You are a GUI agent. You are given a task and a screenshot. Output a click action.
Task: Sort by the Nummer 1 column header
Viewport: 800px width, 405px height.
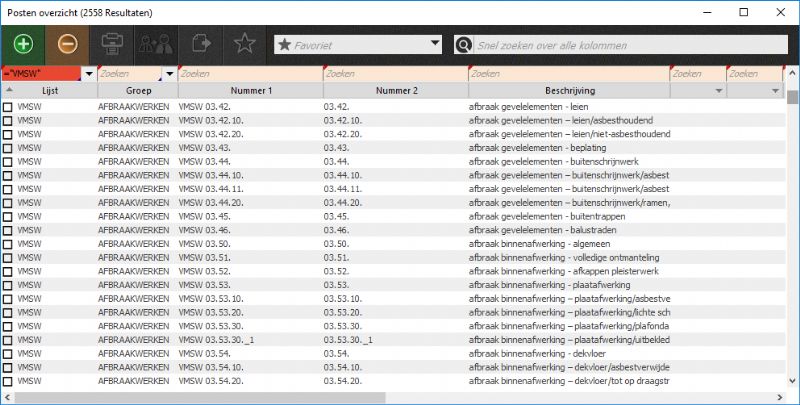click(249, 90)
